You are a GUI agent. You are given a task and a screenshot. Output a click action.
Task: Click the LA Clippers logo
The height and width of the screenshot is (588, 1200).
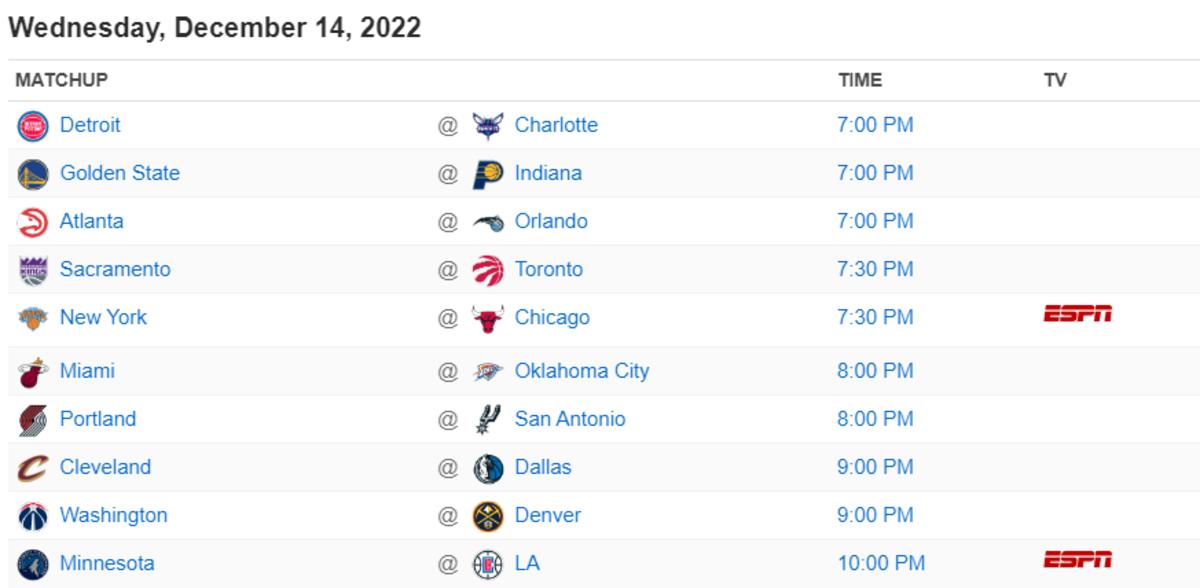[x=489, y=563]
